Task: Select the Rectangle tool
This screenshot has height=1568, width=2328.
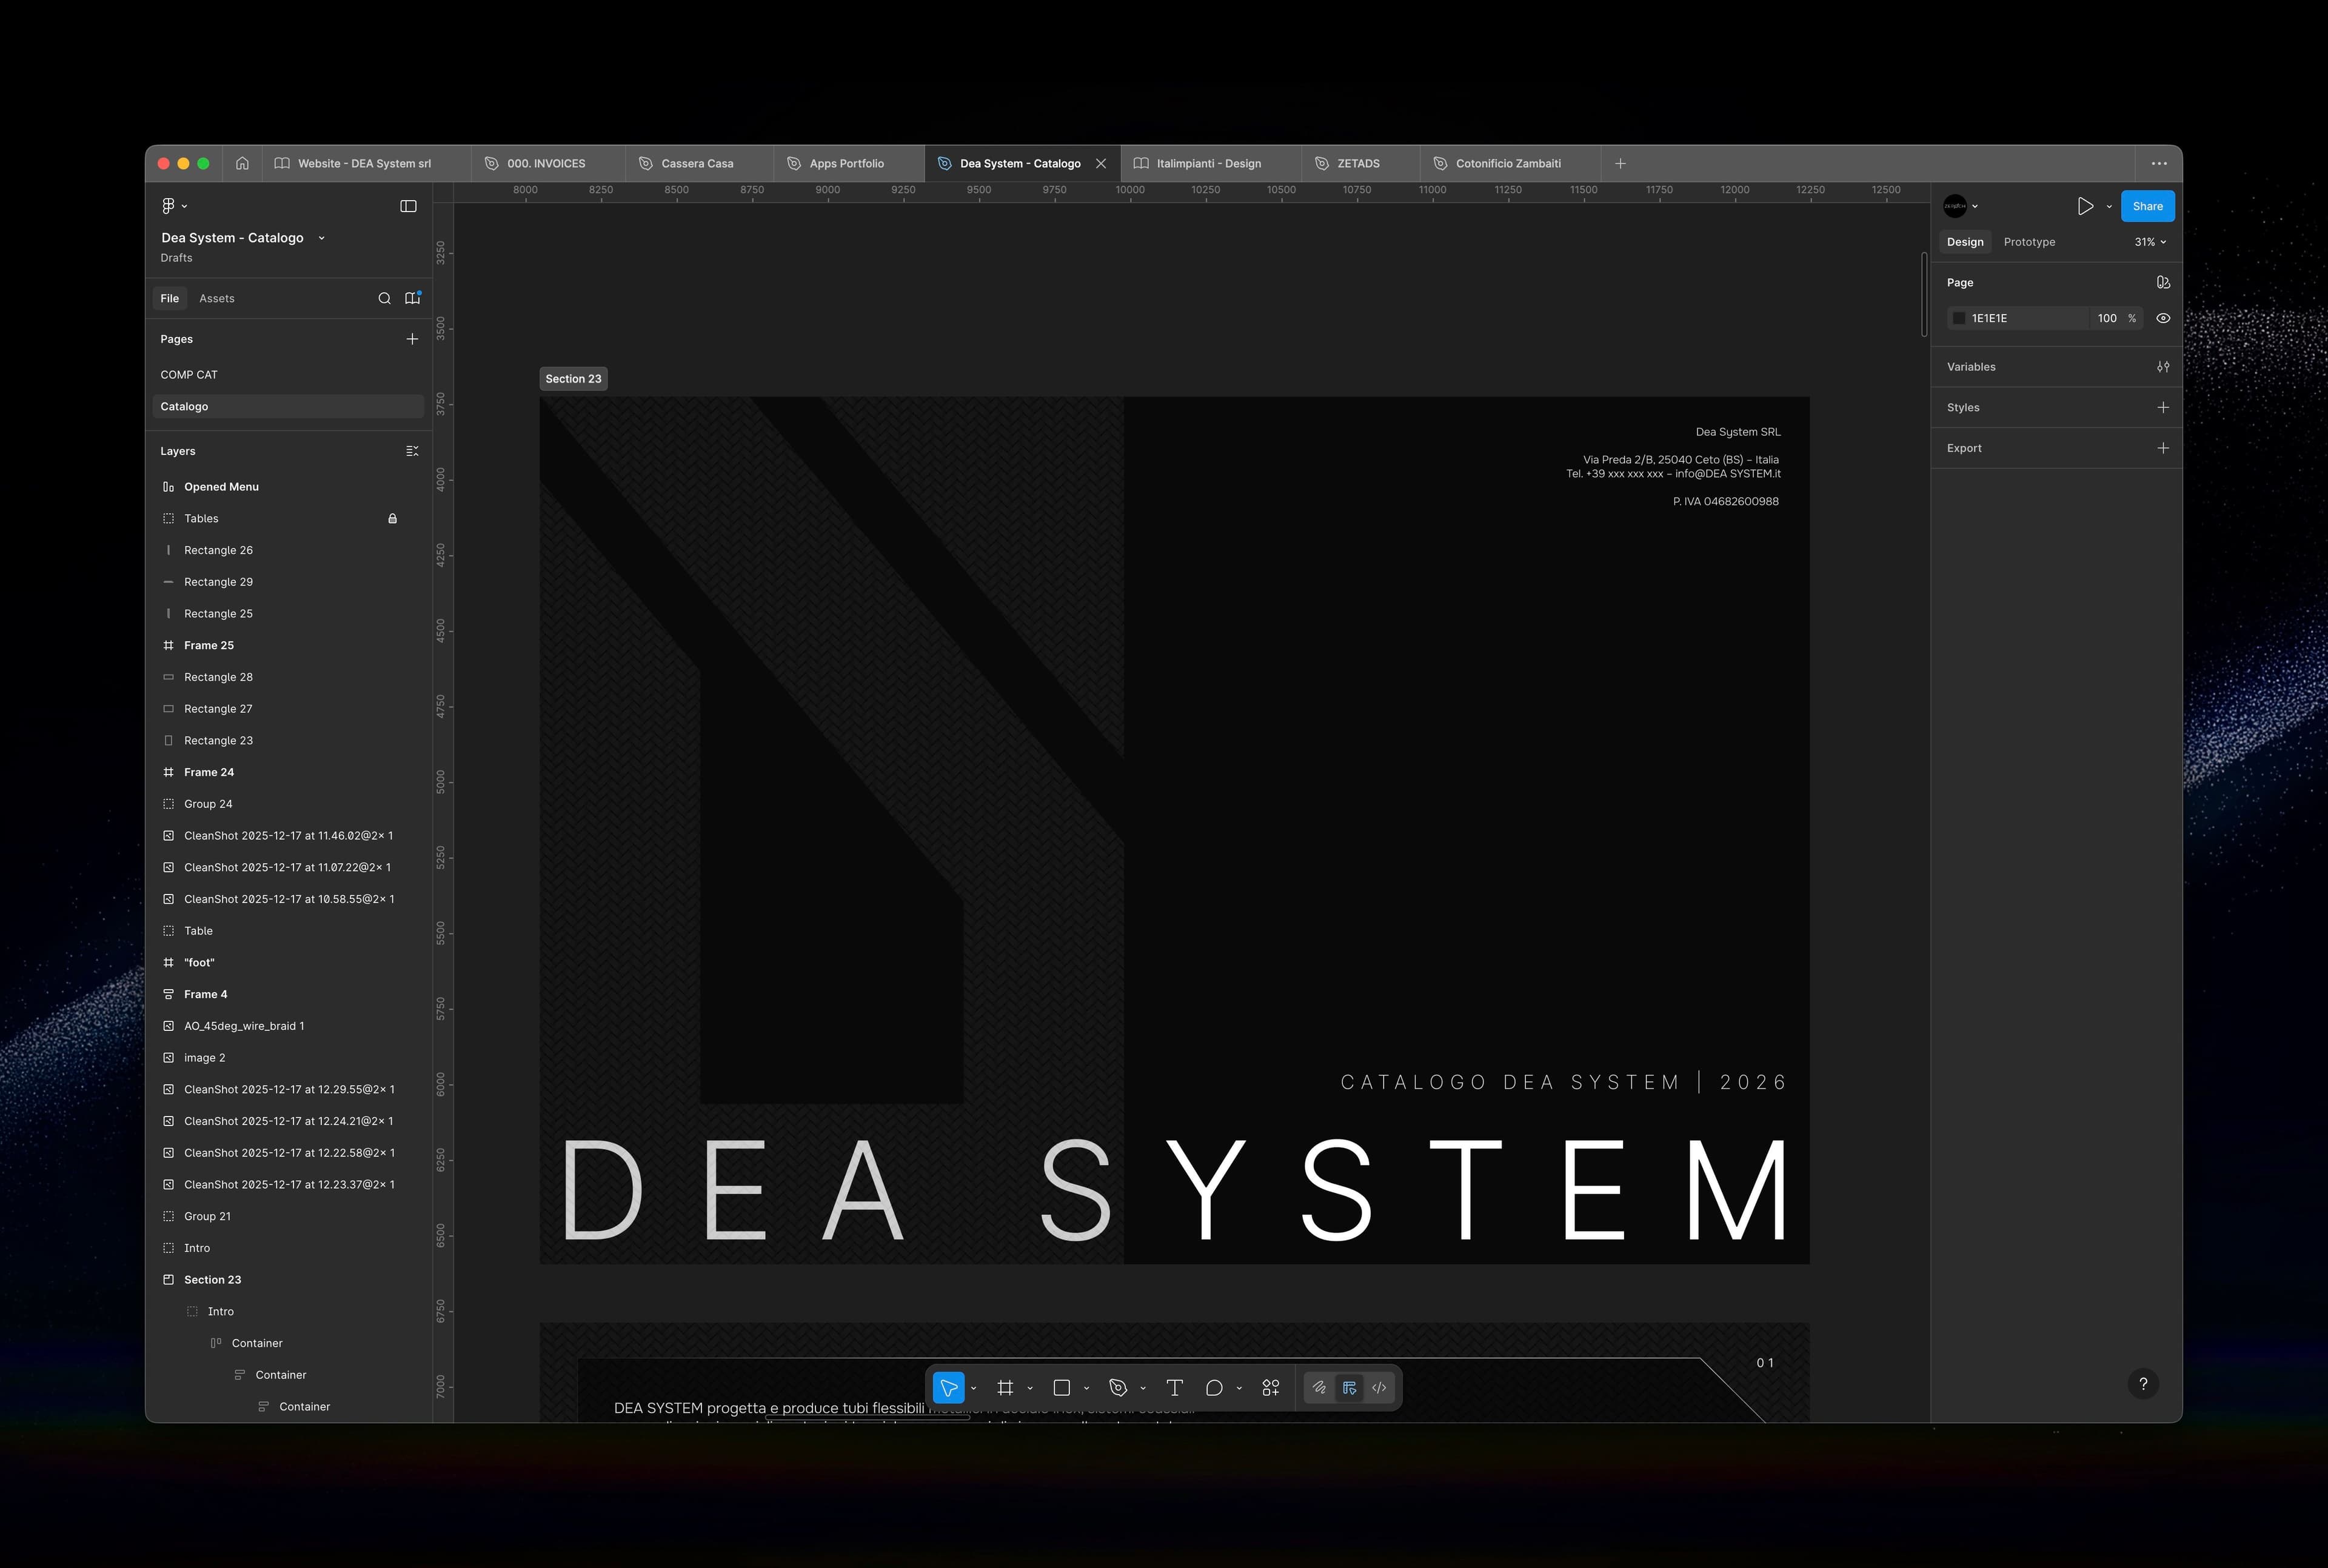Action: coord(1063,1387)
